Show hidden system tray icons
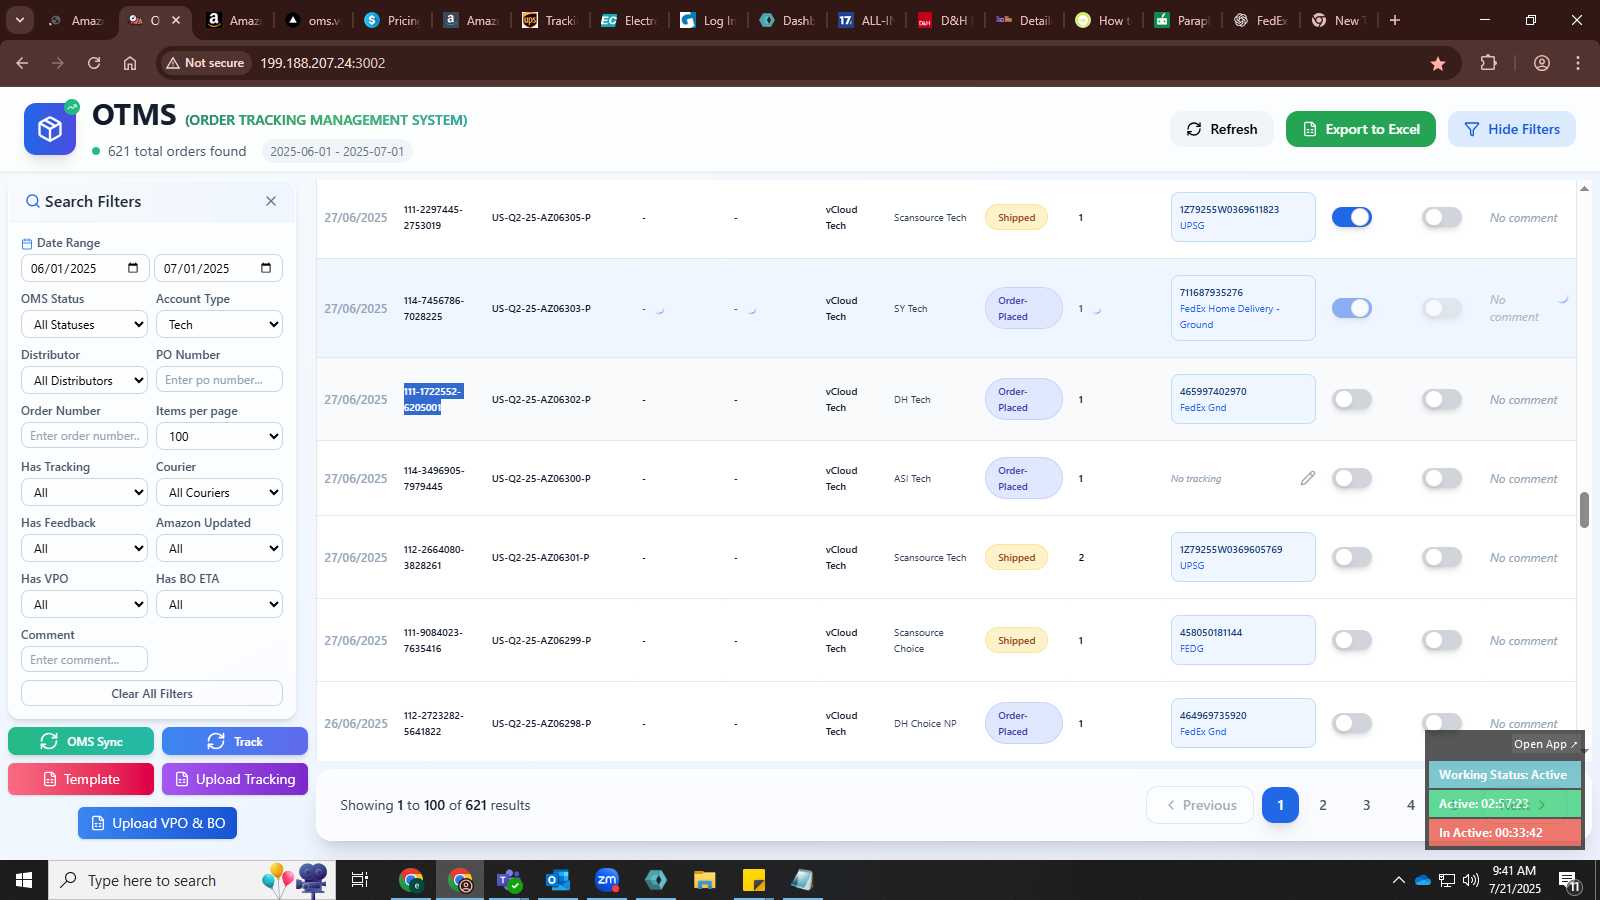The image size is (1600, 900). pyautogui.click(x=1398, y=880)
